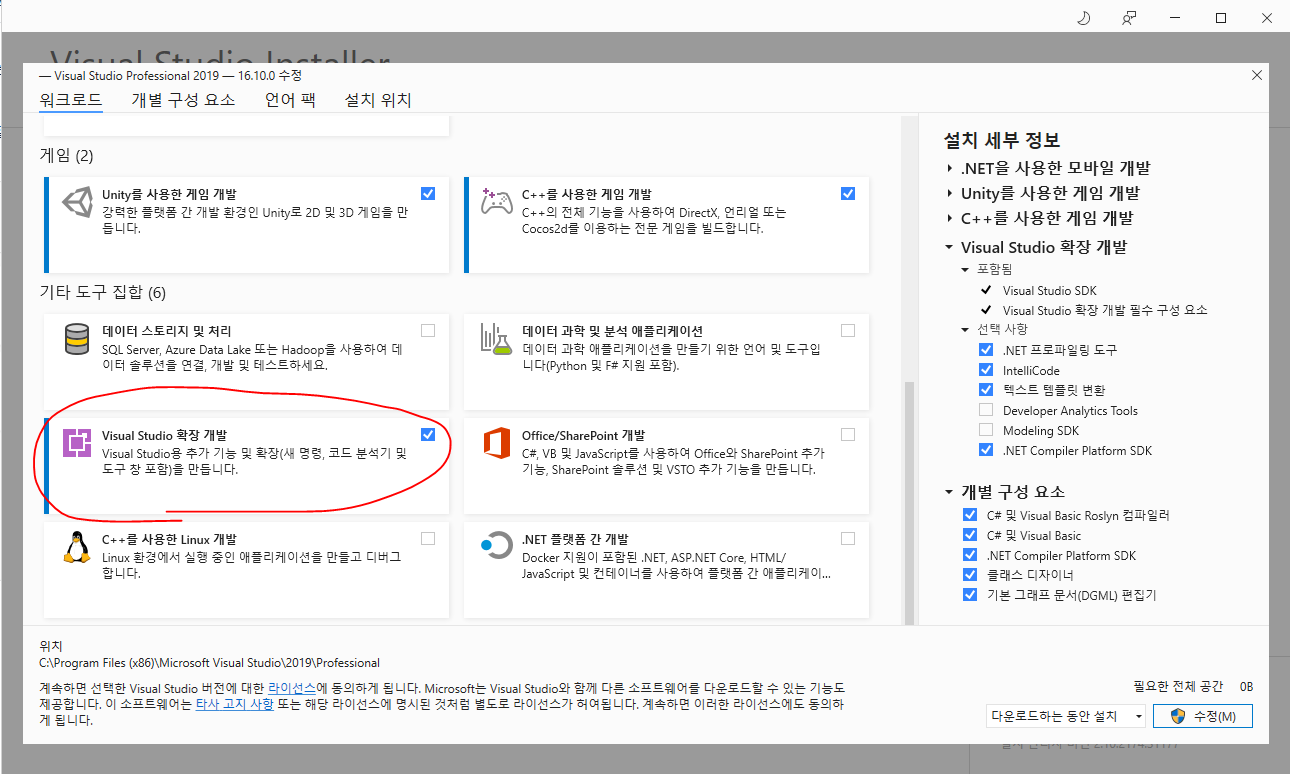Click the .NET cross-platform workload icon
The width and height of the screenshot is (1290, 774).
click(497, 546)
